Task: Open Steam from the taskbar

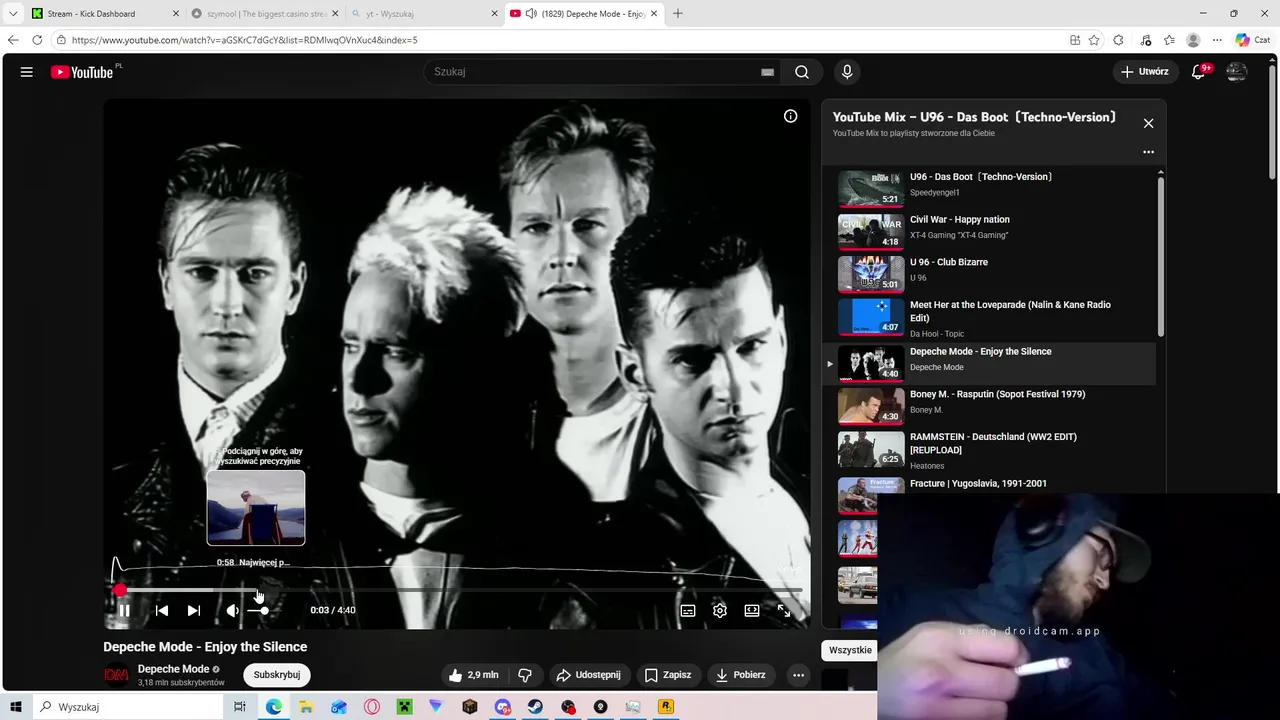Action: coord(535,707)
